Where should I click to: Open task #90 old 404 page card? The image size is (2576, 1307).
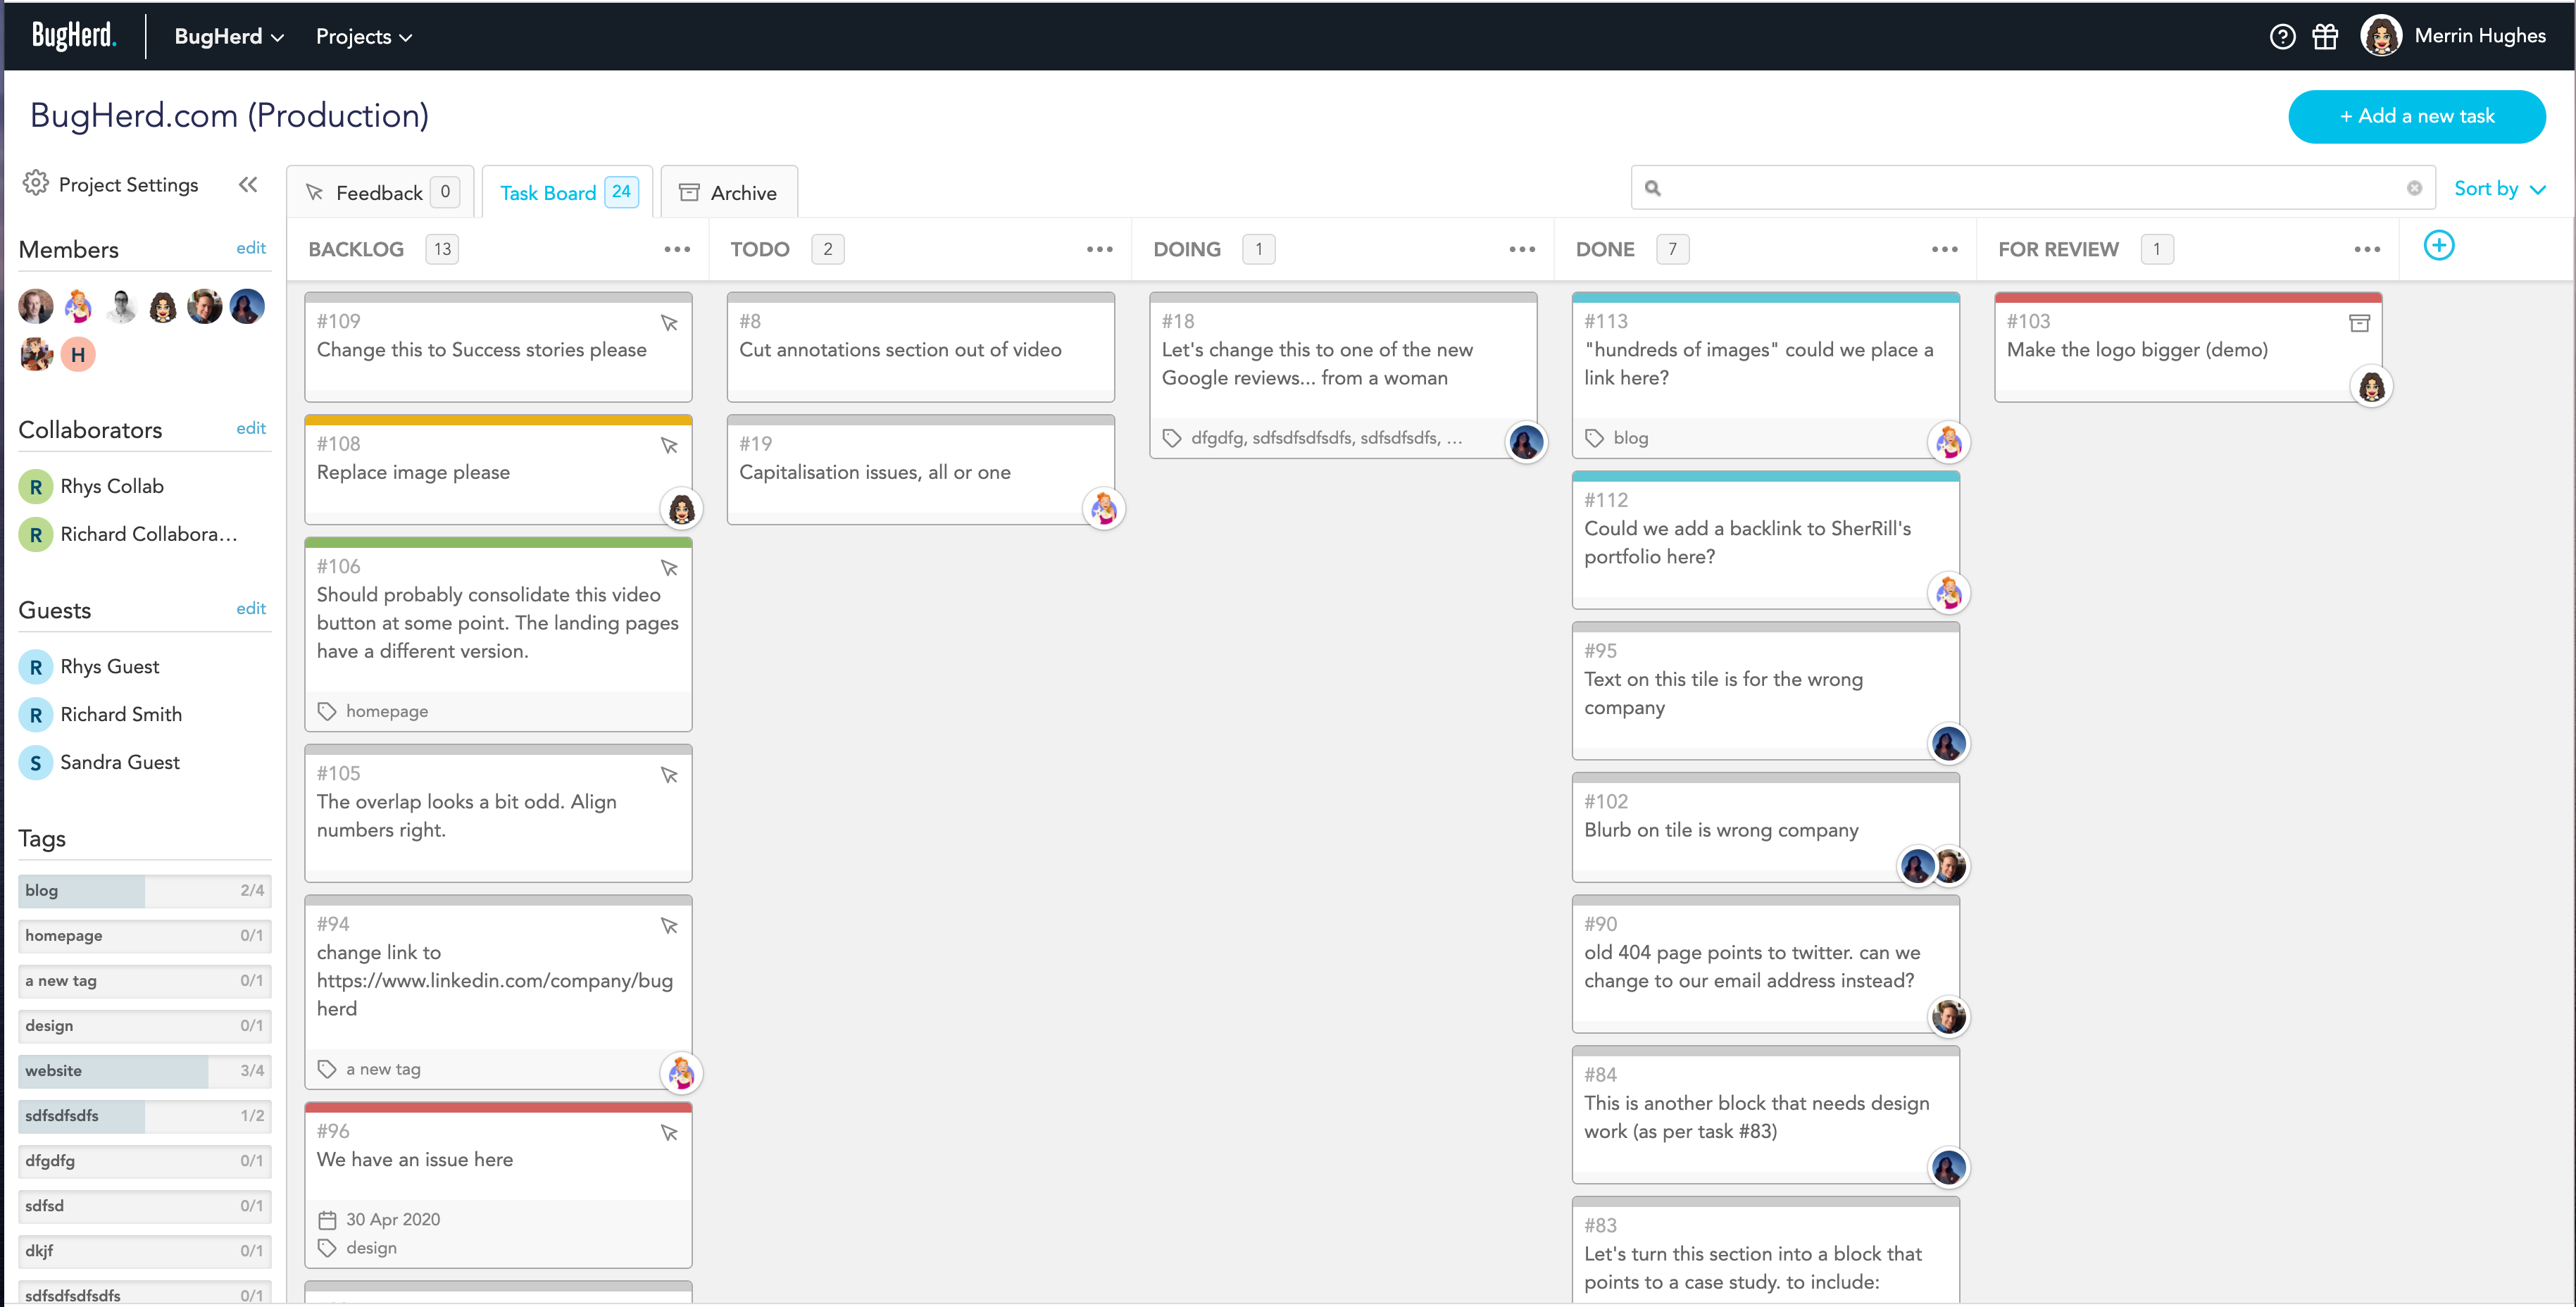point(1765,965)
